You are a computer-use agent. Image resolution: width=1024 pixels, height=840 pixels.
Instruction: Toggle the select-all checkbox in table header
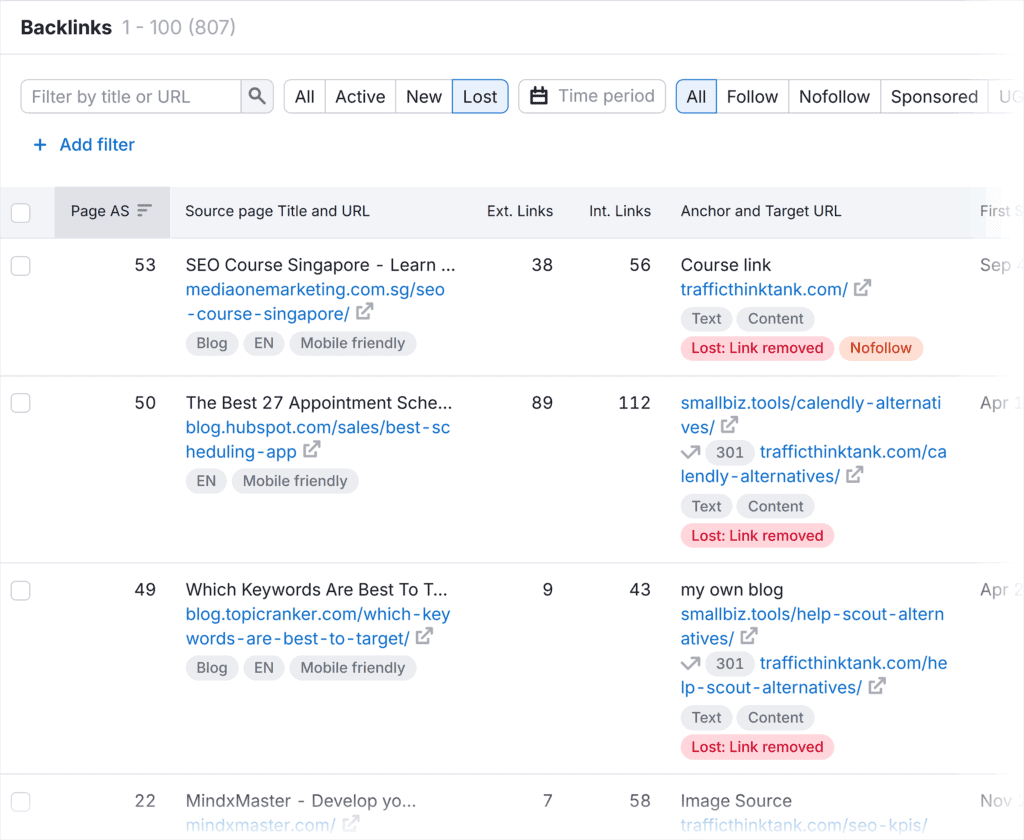pyautogui.click(x=21, y=212)
